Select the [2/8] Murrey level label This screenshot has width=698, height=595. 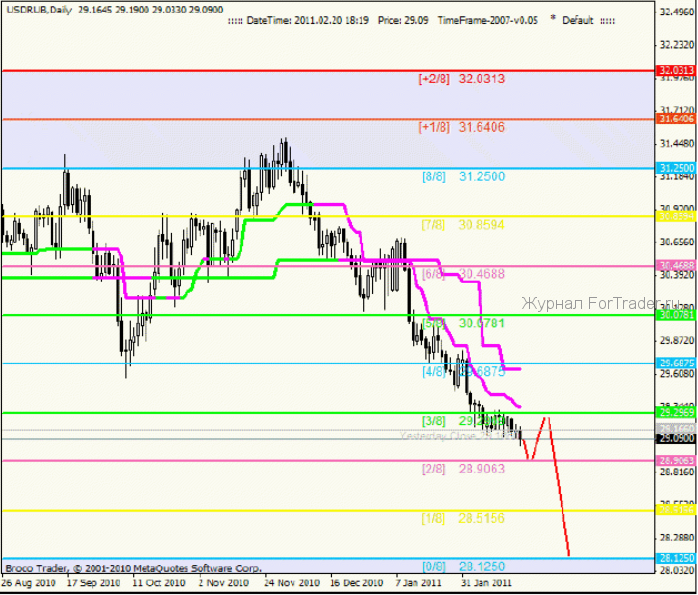[x=433, y=469]
